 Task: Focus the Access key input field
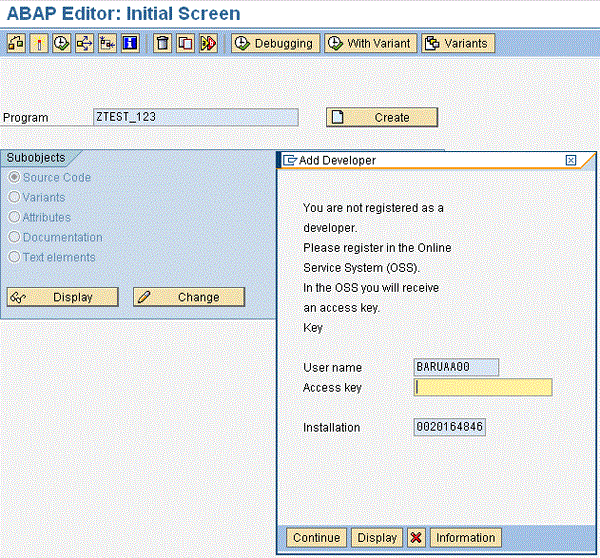(x=483, y=388)
